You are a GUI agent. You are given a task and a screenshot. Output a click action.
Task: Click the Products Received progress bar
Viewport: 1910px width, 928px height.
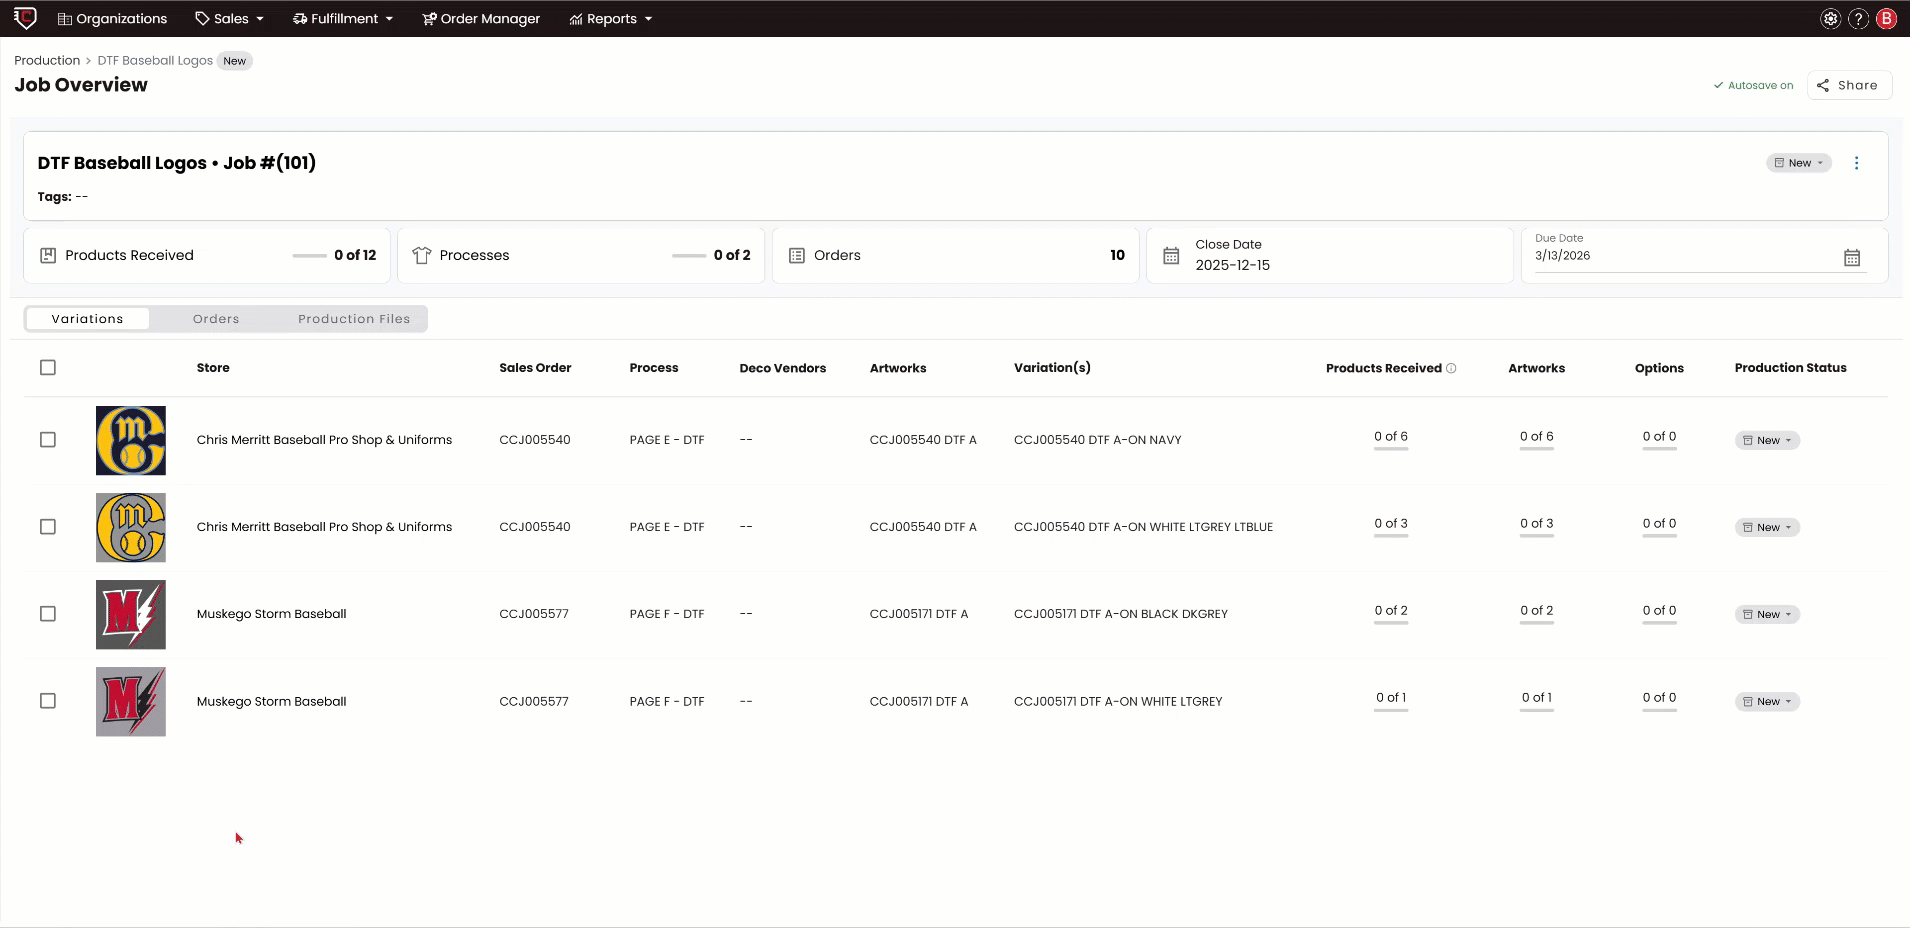coord(310,255)
